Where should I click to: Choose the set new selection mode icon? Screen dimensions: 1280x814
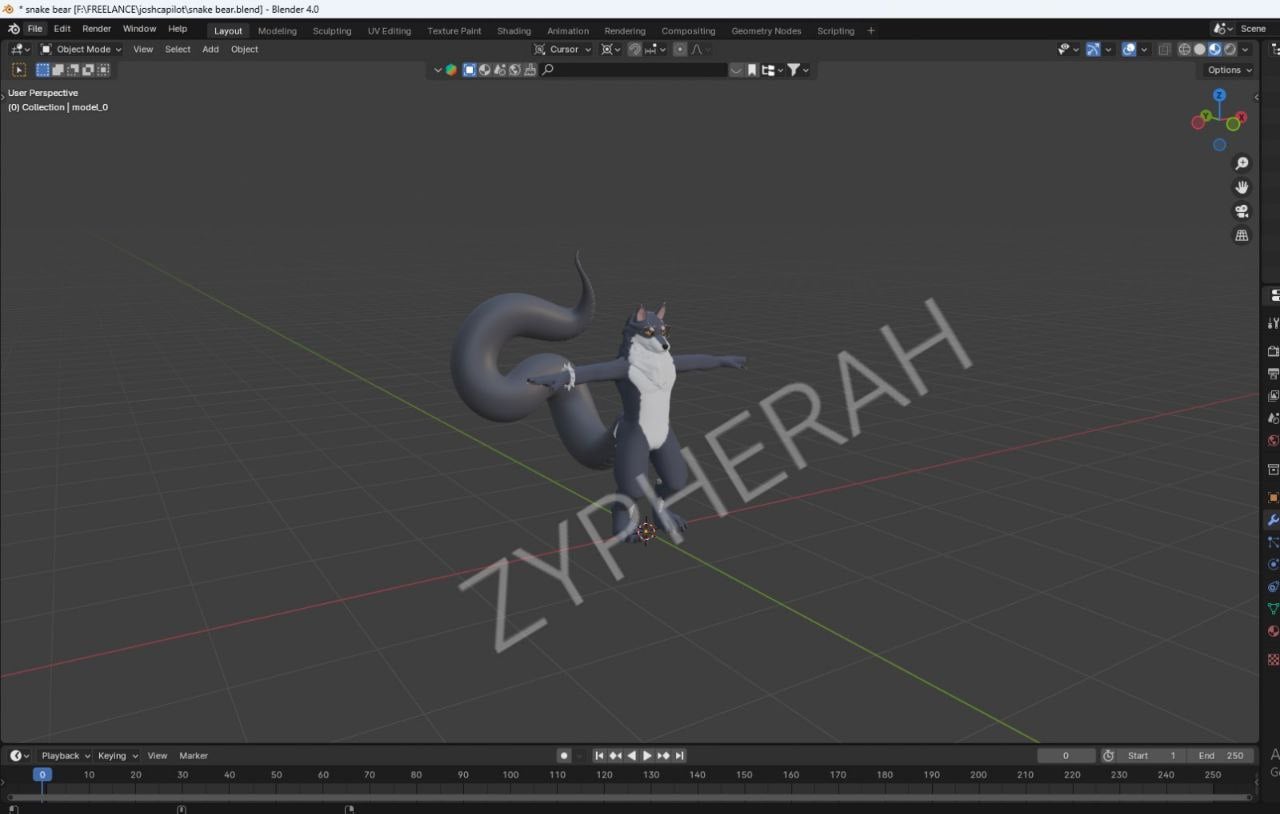tap(43, 70)
